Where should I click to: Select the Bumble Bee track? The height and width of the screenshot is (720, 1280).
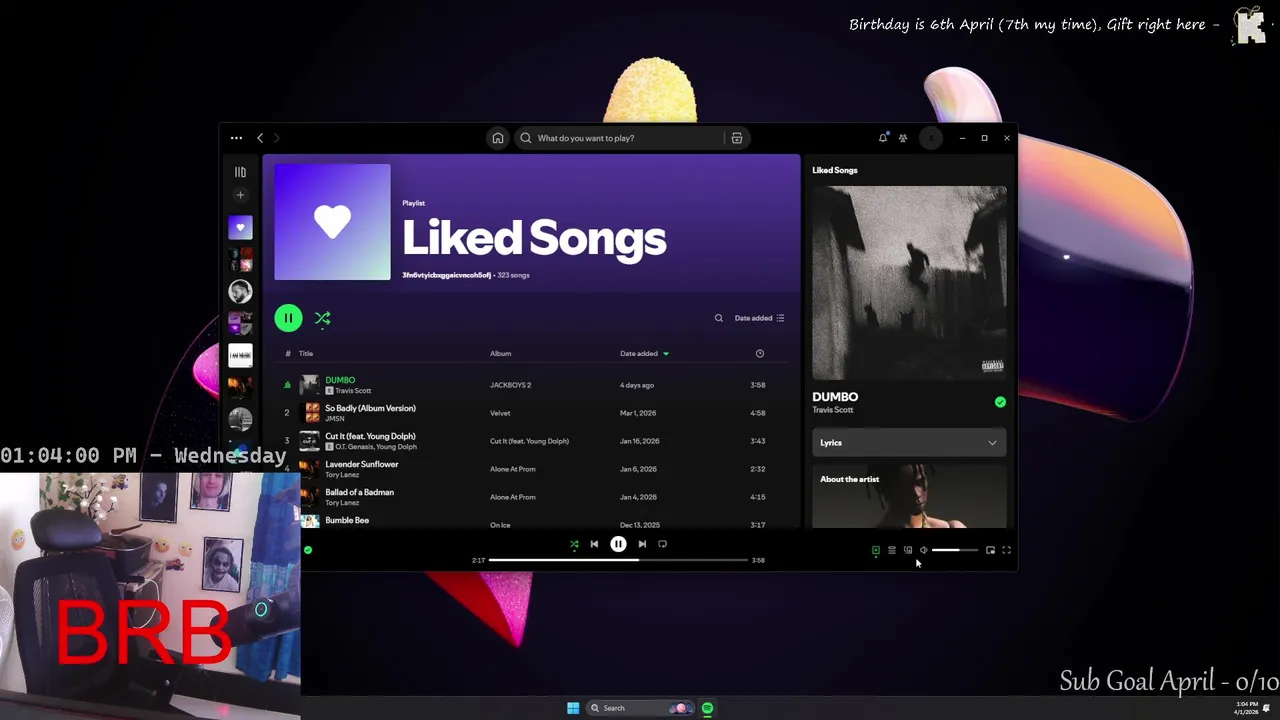(x=347, y=520)
